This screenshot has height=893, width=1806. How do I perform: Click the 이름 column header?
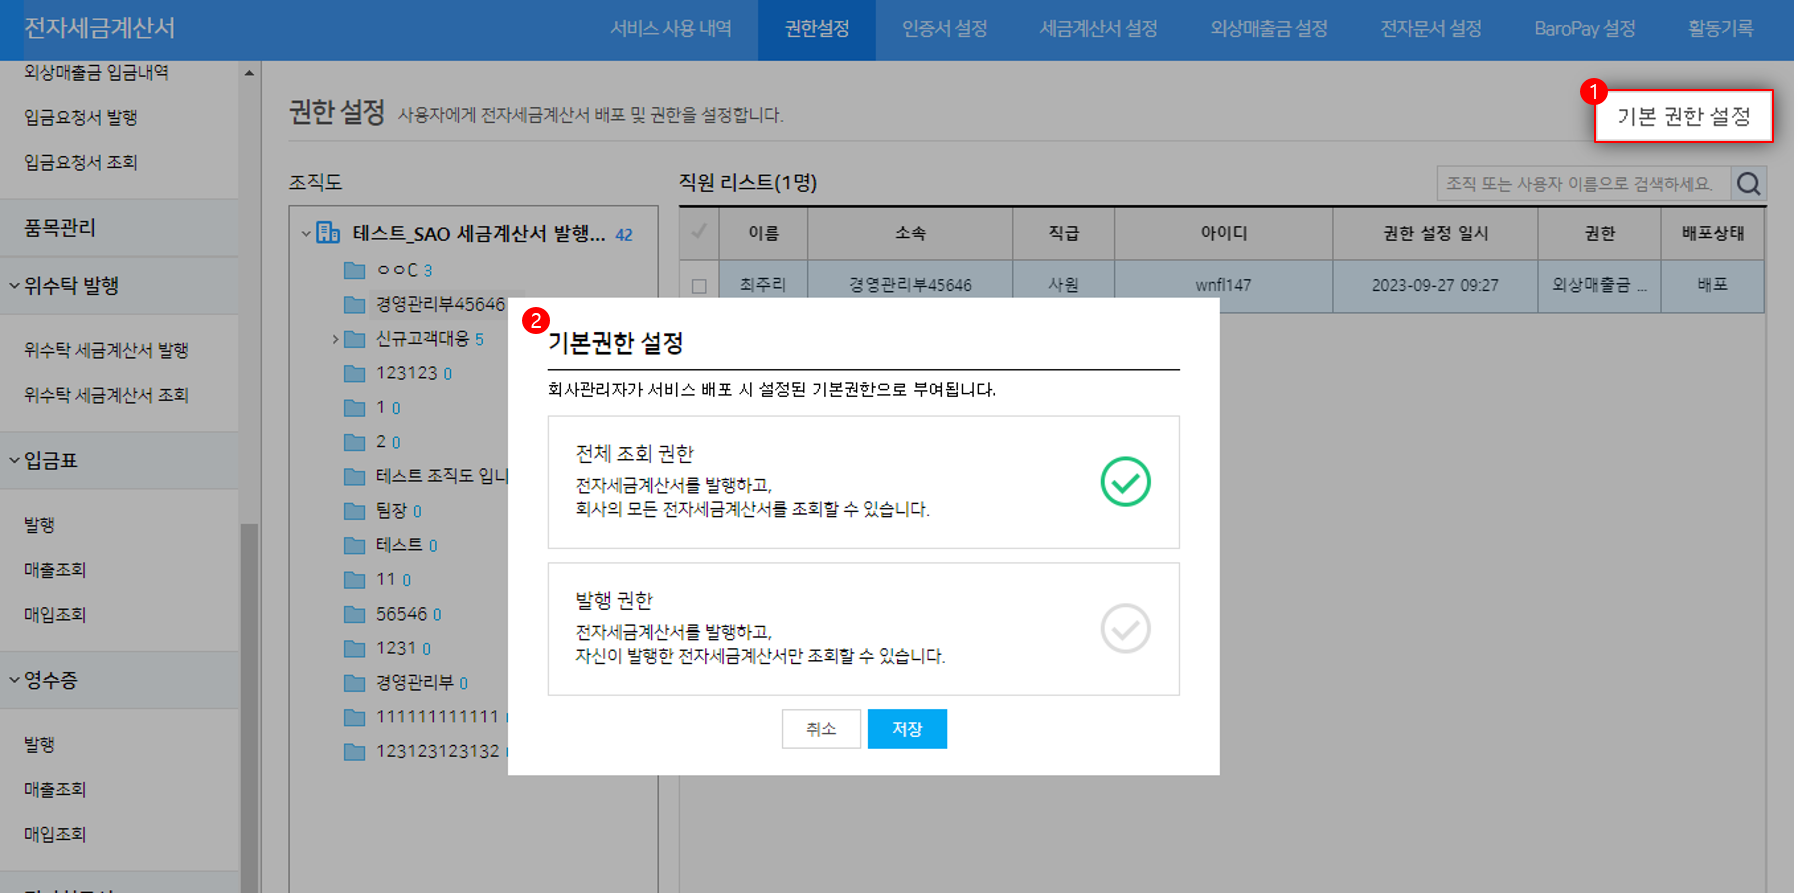pos(763,233)
